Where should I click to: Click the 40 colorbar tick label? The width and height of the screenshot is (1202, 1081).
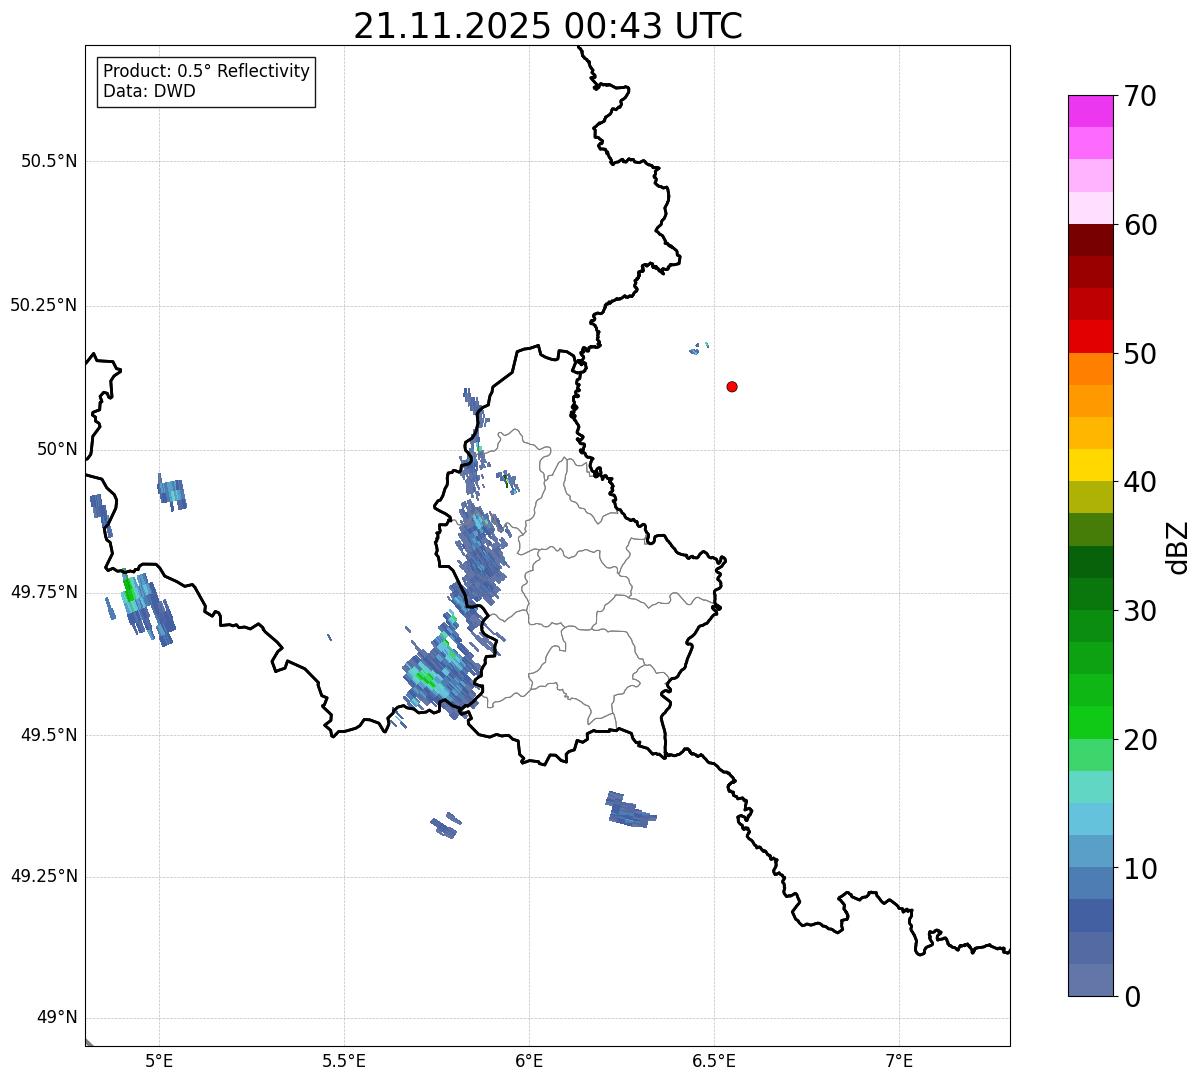coord(1140,482)
